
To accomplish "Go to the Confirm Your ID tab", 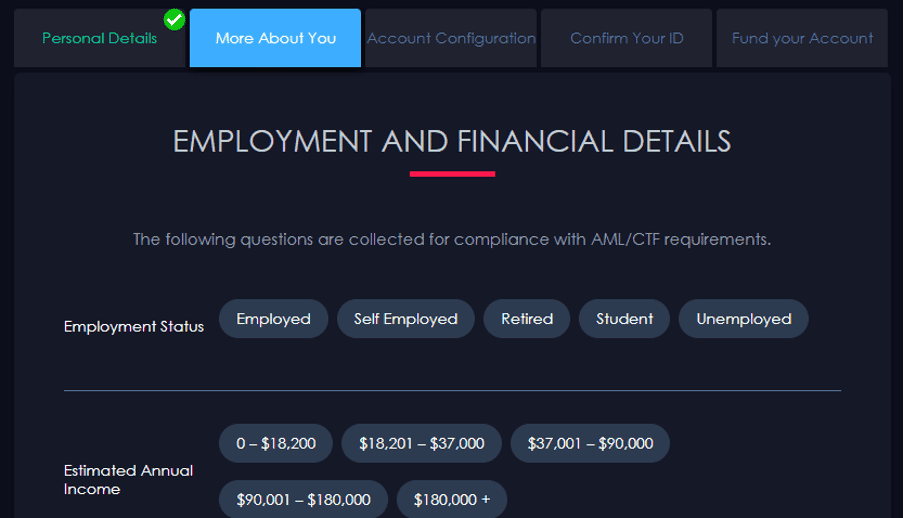I will (x=627, y=38).
